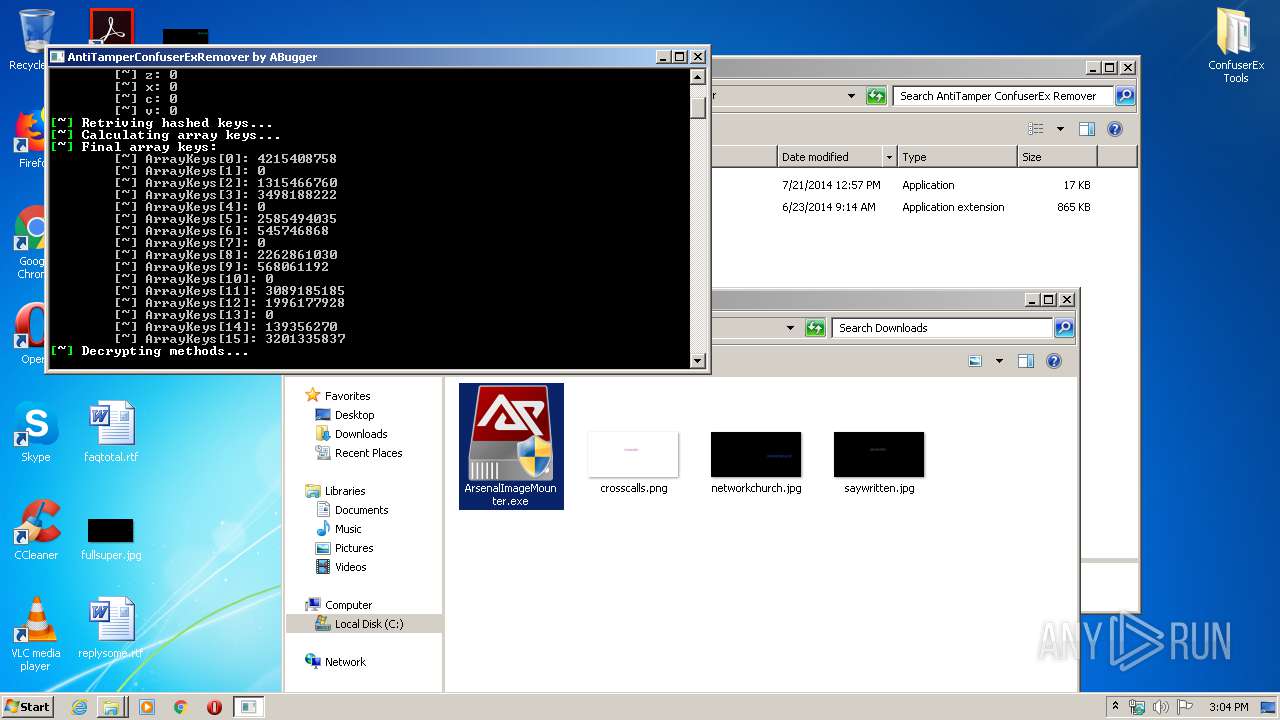The height and width of the screenshot is (720, 1280).
Task: Select Libraries in the navigation pane
Action: click(x=344, y=491)
